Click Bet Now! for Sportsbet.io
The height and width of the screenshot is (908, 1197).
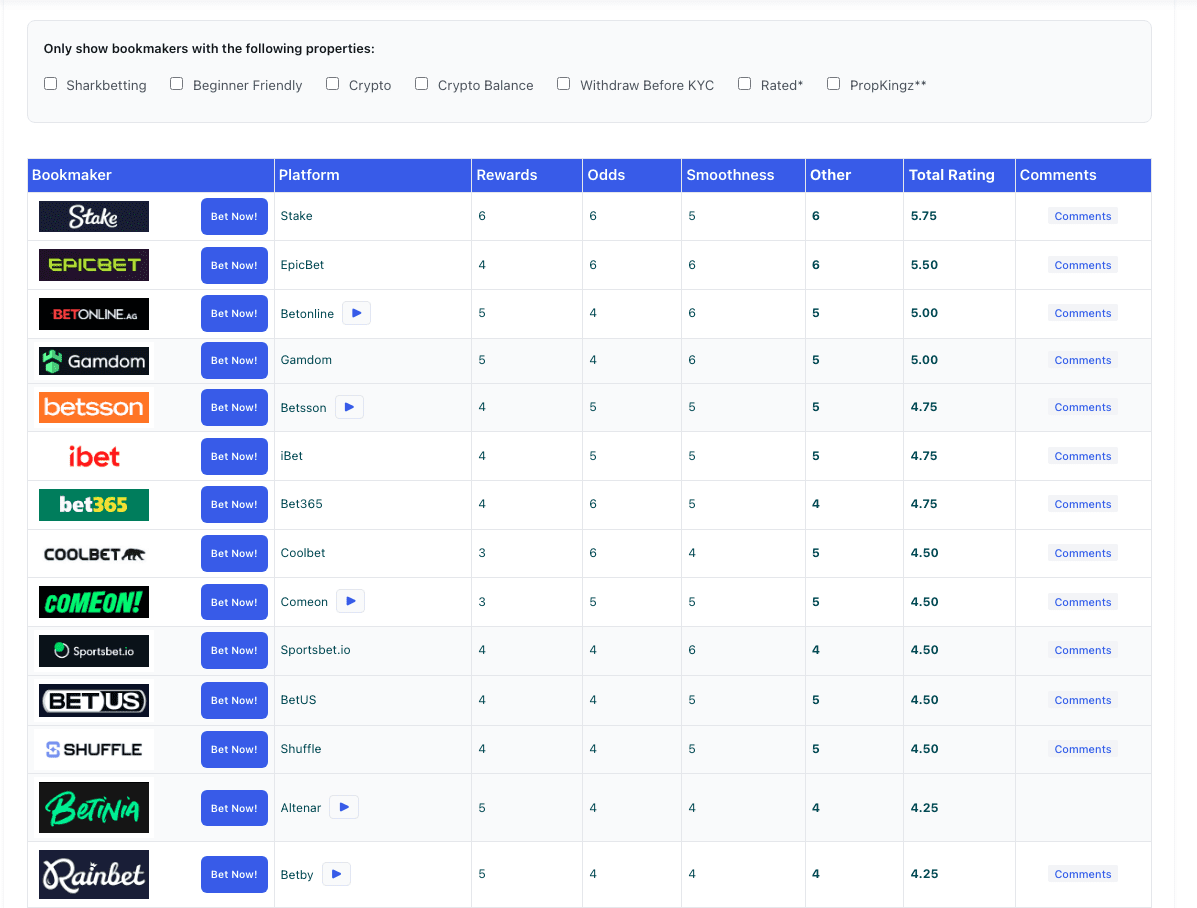pyautogui.click(x=234, y=650)
